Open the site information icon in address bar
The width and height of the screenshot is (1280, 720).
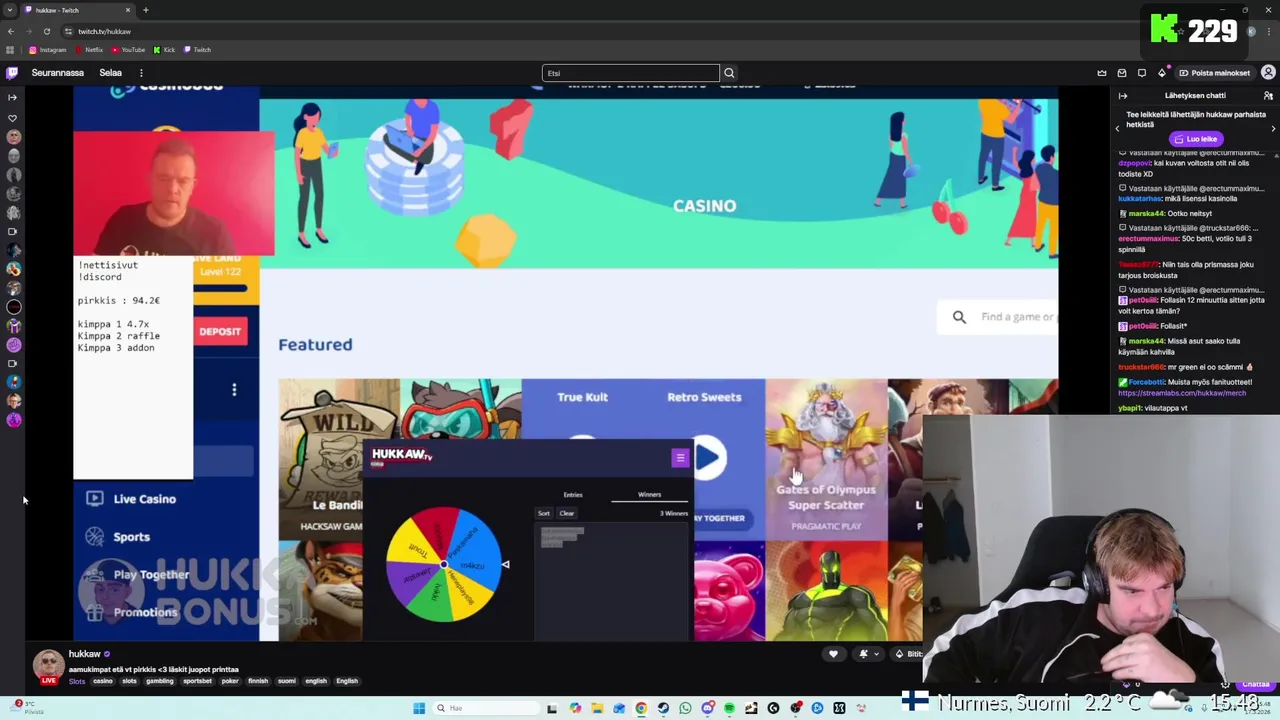pos(68,31)
